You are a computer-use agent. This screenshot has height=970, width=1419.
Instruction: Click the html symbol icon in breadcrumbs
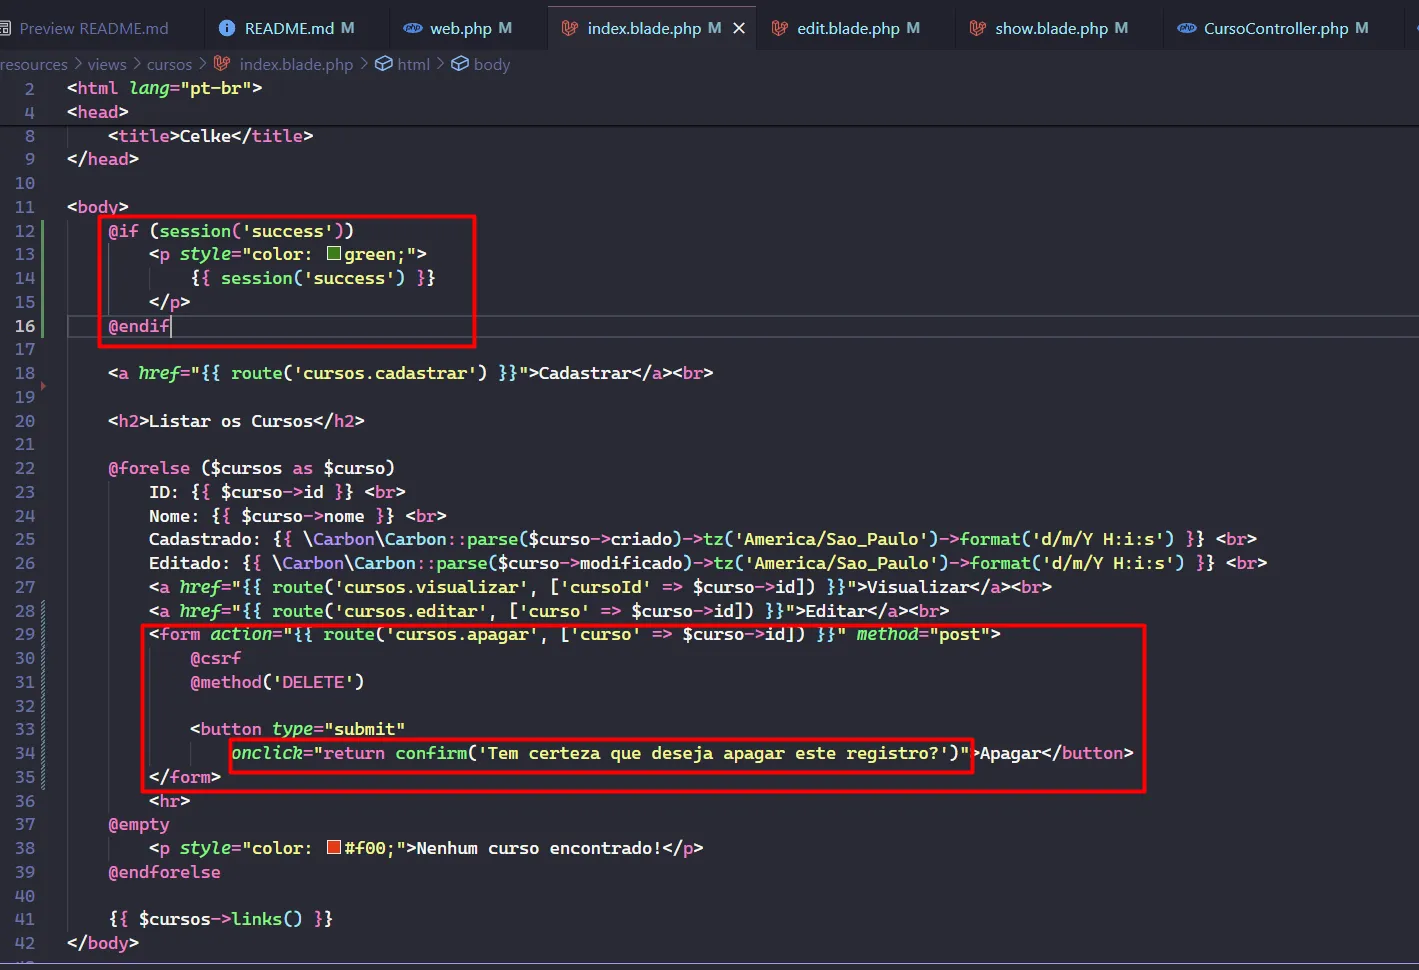click(x=383, y=64)
